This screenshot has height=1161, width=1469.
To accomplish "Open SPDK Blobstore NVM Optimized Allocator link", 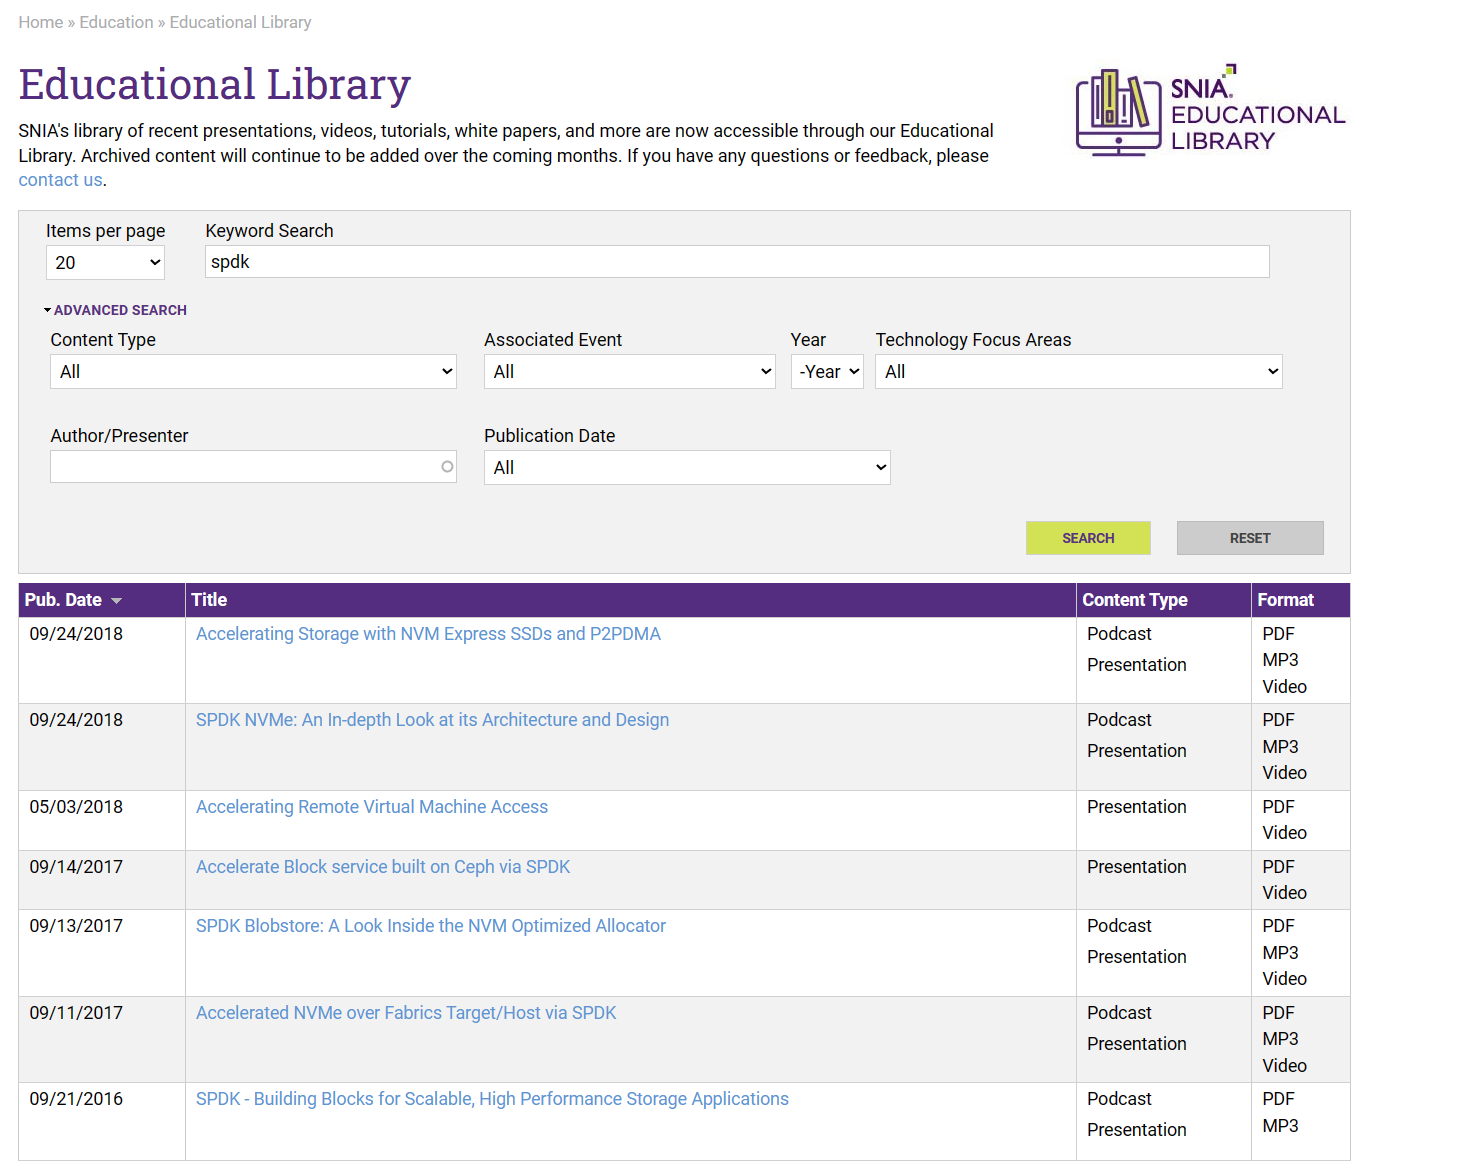I will 431,926.
